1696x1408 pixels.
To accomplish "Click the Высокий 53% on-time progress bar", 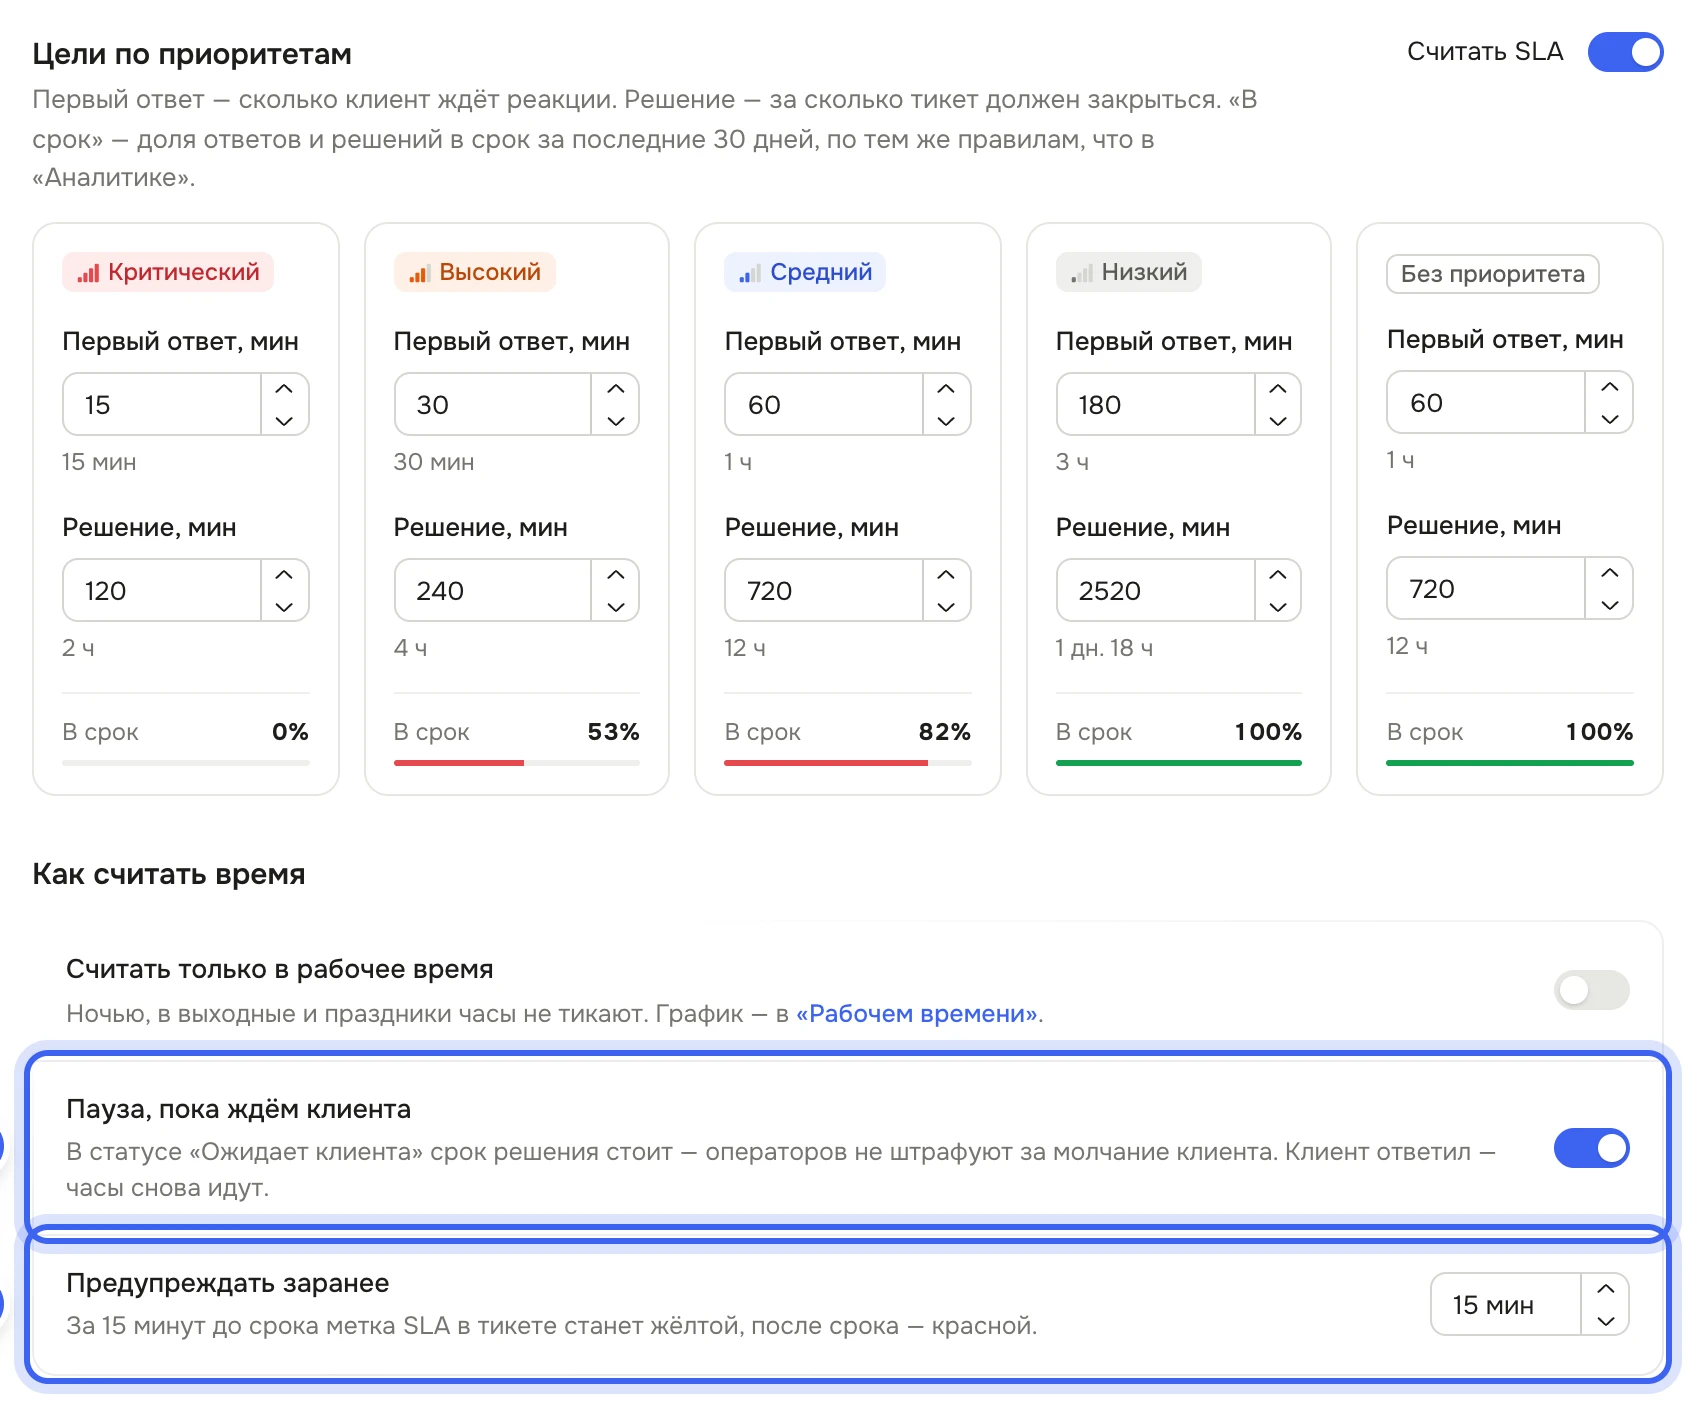I will pyautogui.click(x=517, y=763).
